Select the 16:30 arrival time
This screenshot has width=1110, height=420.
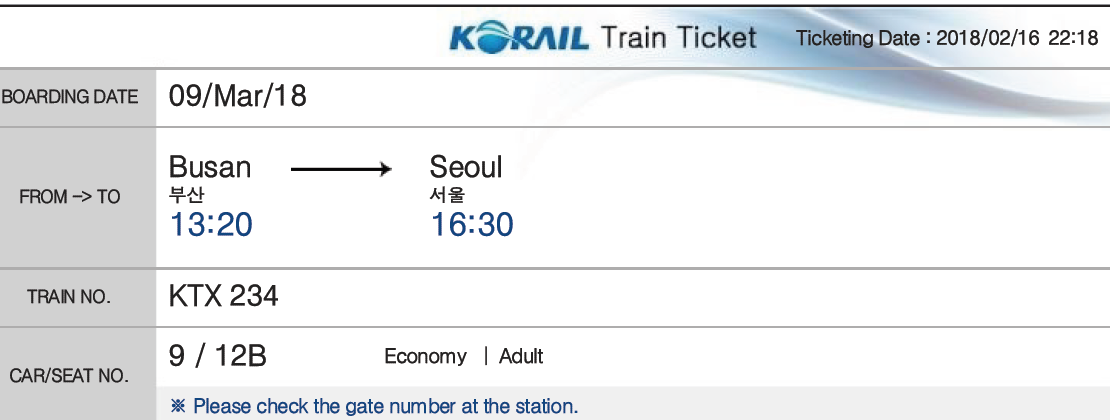point(472,225)
